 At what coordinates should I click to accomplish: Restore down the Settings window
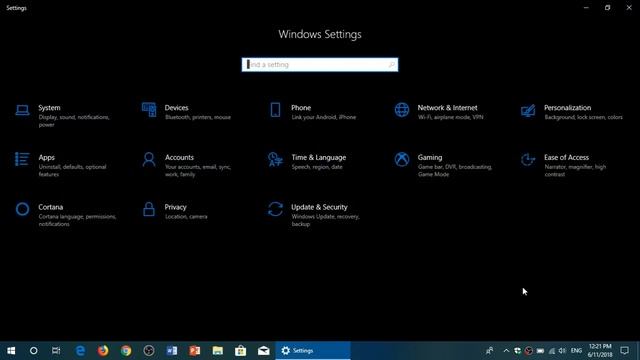(607, 7)
